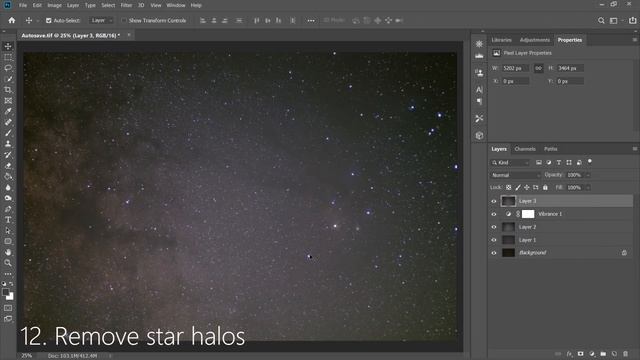This screenshot has width=640, height=360.
Task: Switch to the Libraries tab
Action: (x=501, y=40)
